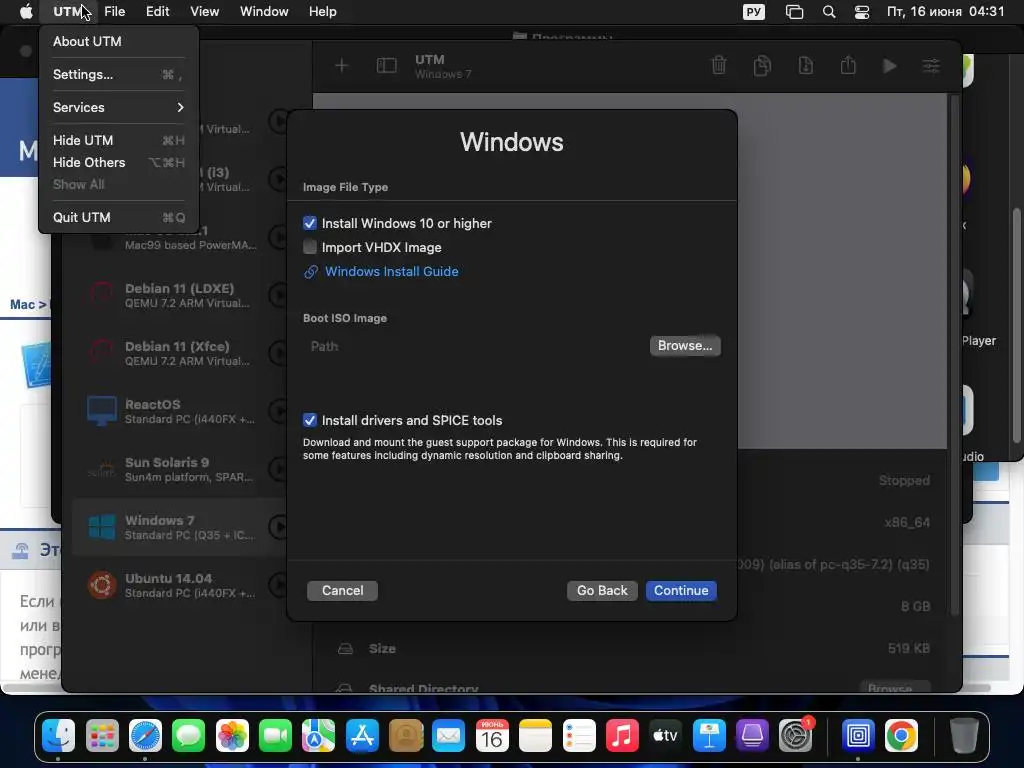Select Ubuntu 14.04 in the VM list
The width and height of the screenshot is (1024, 768).
tap(179, 586)
